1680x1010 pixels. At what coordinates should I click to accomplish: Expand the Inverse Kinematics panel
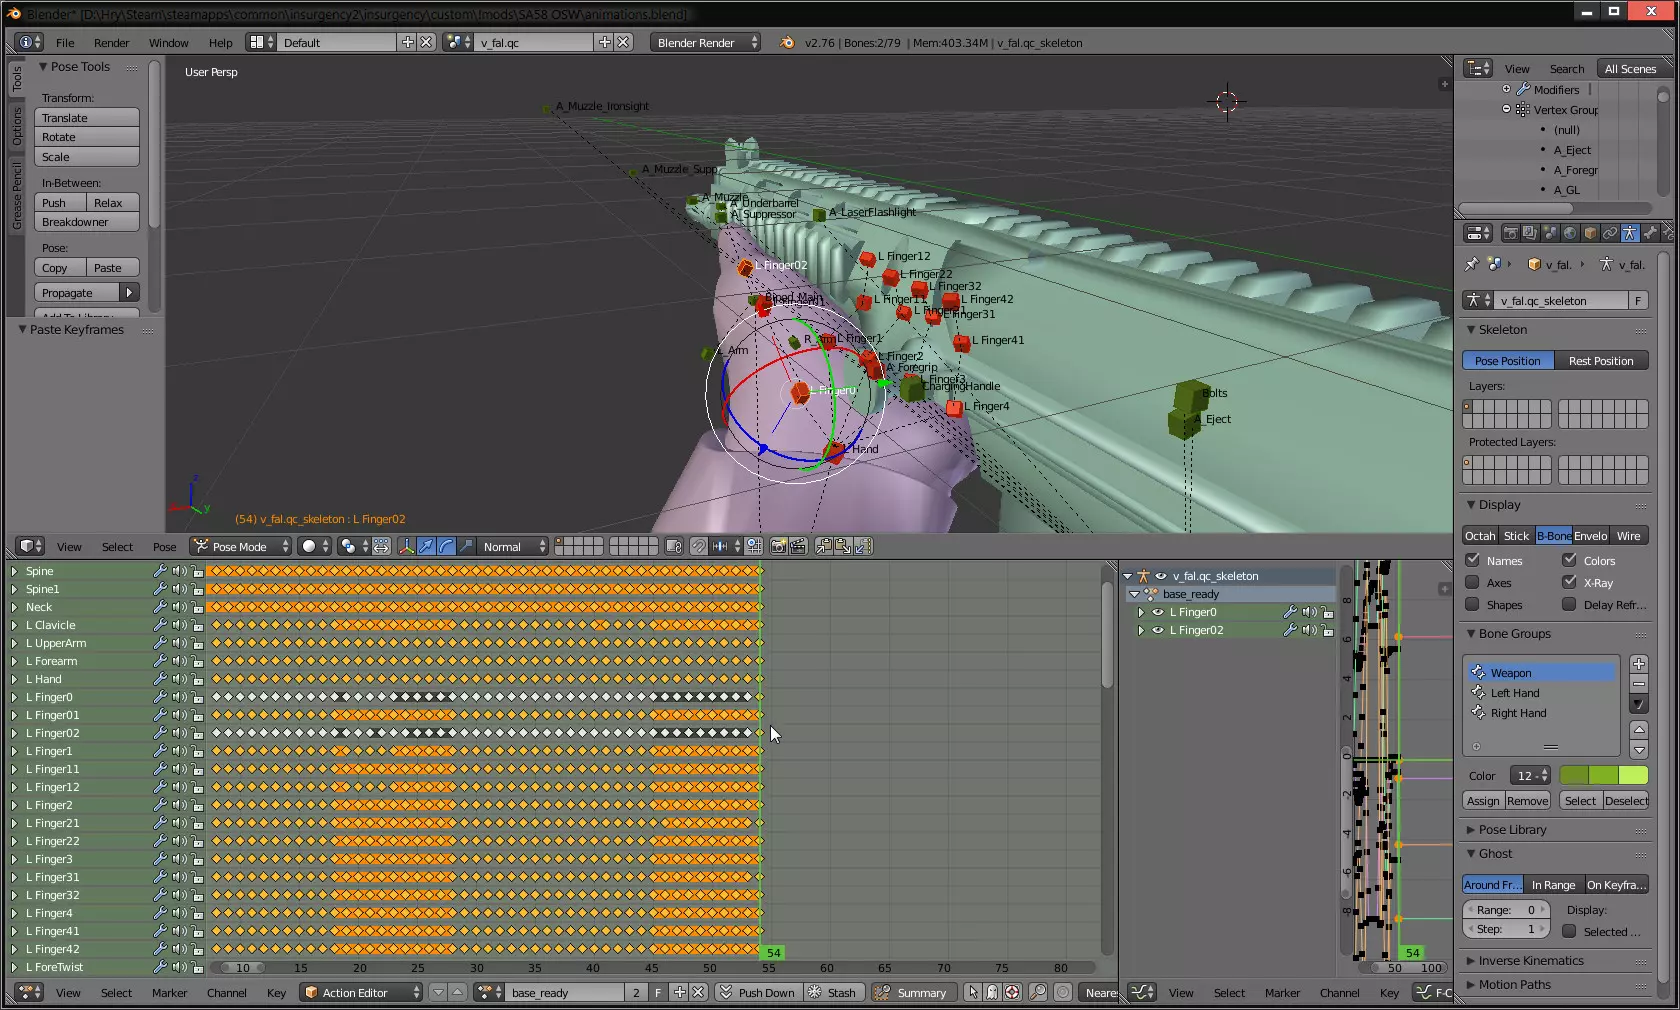[1530, 961]
